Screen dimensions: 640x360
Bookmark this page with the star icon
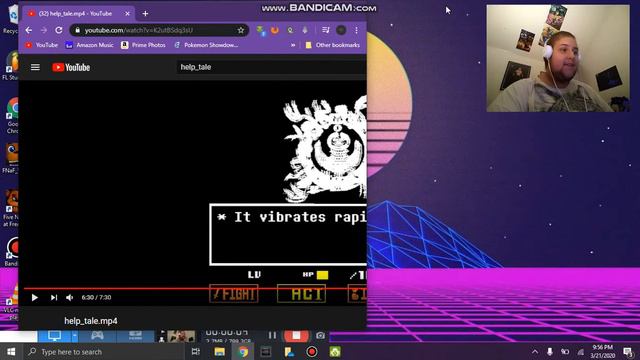click(x=241, y=30)
